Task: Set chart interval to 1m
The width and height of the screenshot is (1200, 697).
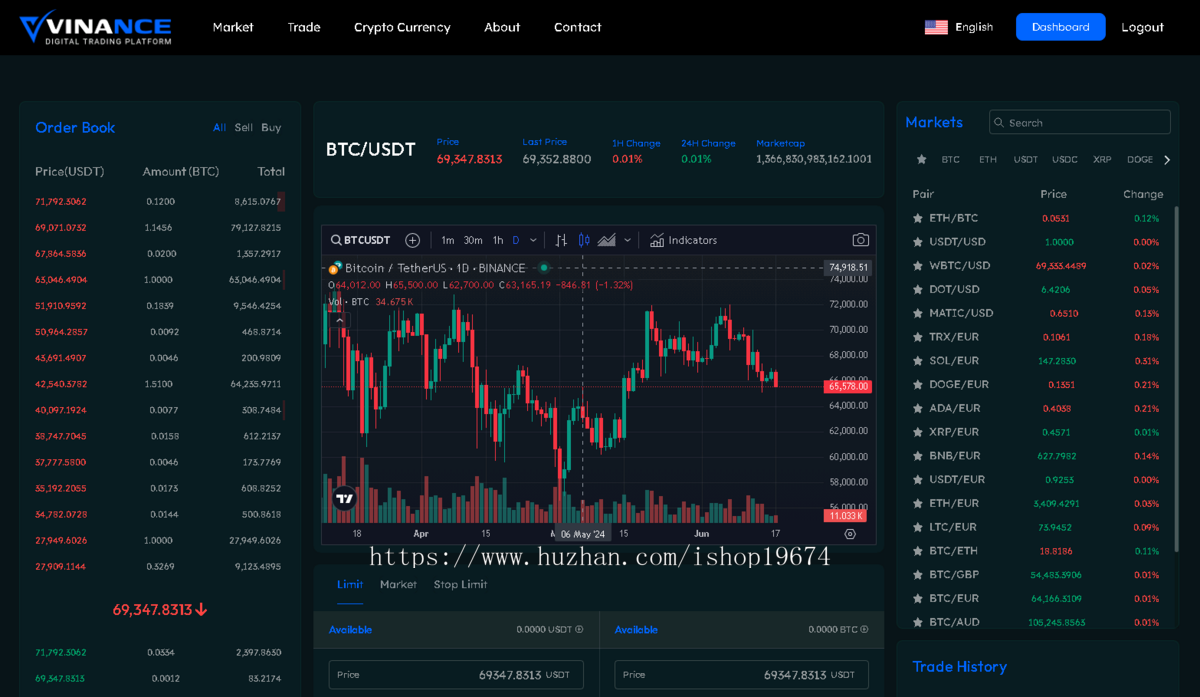Action: [x=448, y=240]
